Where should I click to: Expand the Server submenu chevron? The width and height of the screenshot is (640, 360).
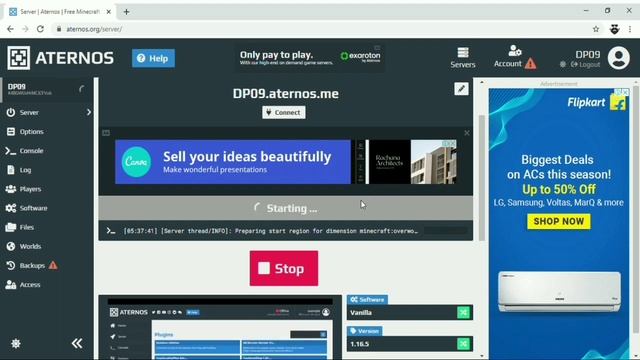coord(89,112)
